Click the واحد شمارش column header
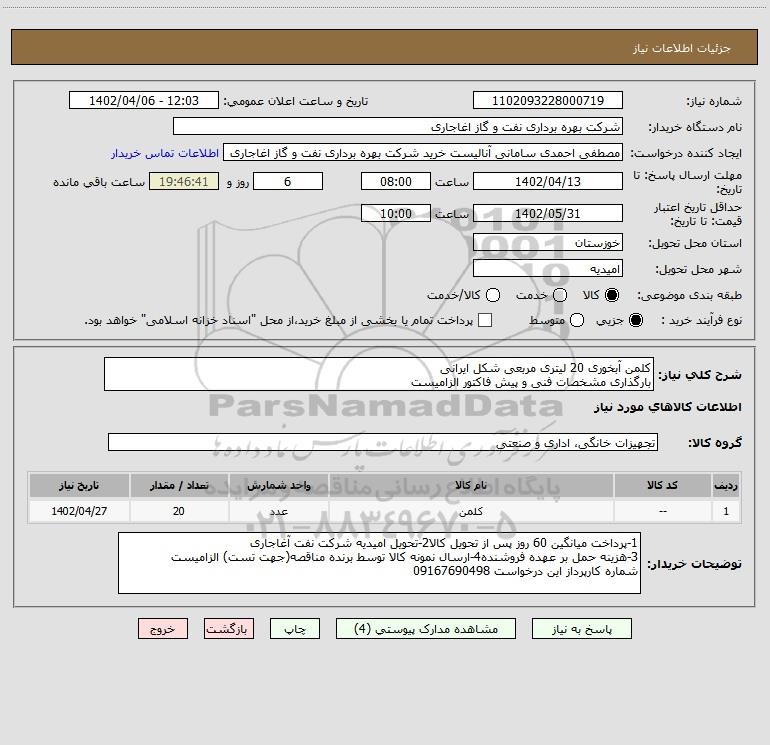 tap(278, 485)
